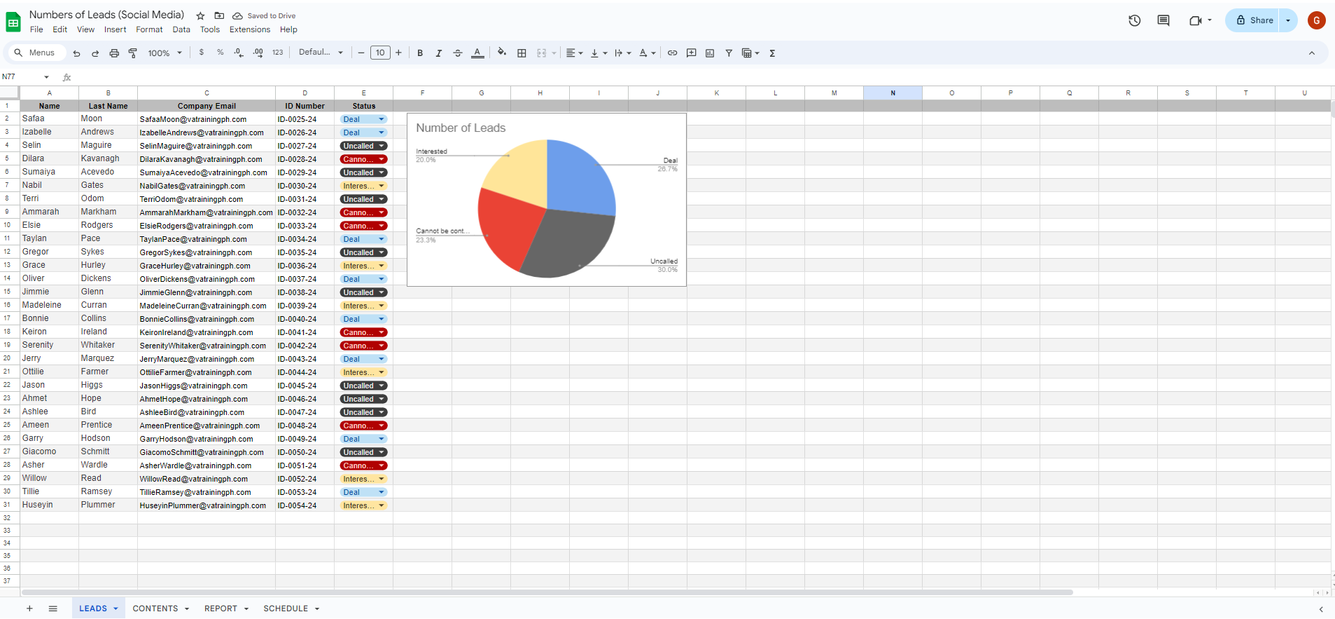Collapse the toolbar with the up chevron
The width and height of the screenshot is (1335, 619).
point(1312,53)
